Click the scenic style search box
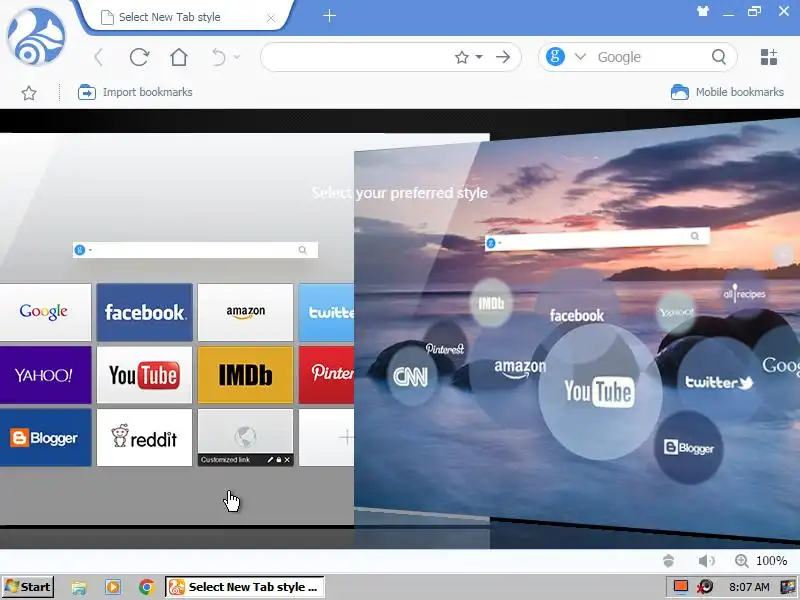 (597, 239)
